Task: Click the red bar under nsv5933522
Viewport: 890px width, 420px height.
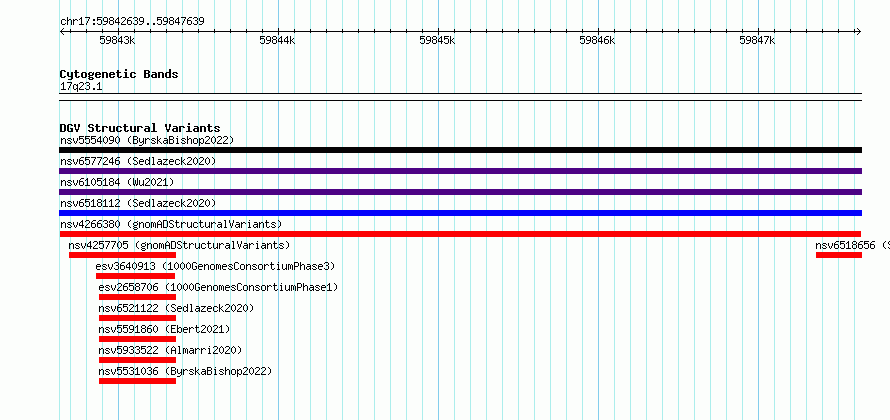Action: [137, 360]
